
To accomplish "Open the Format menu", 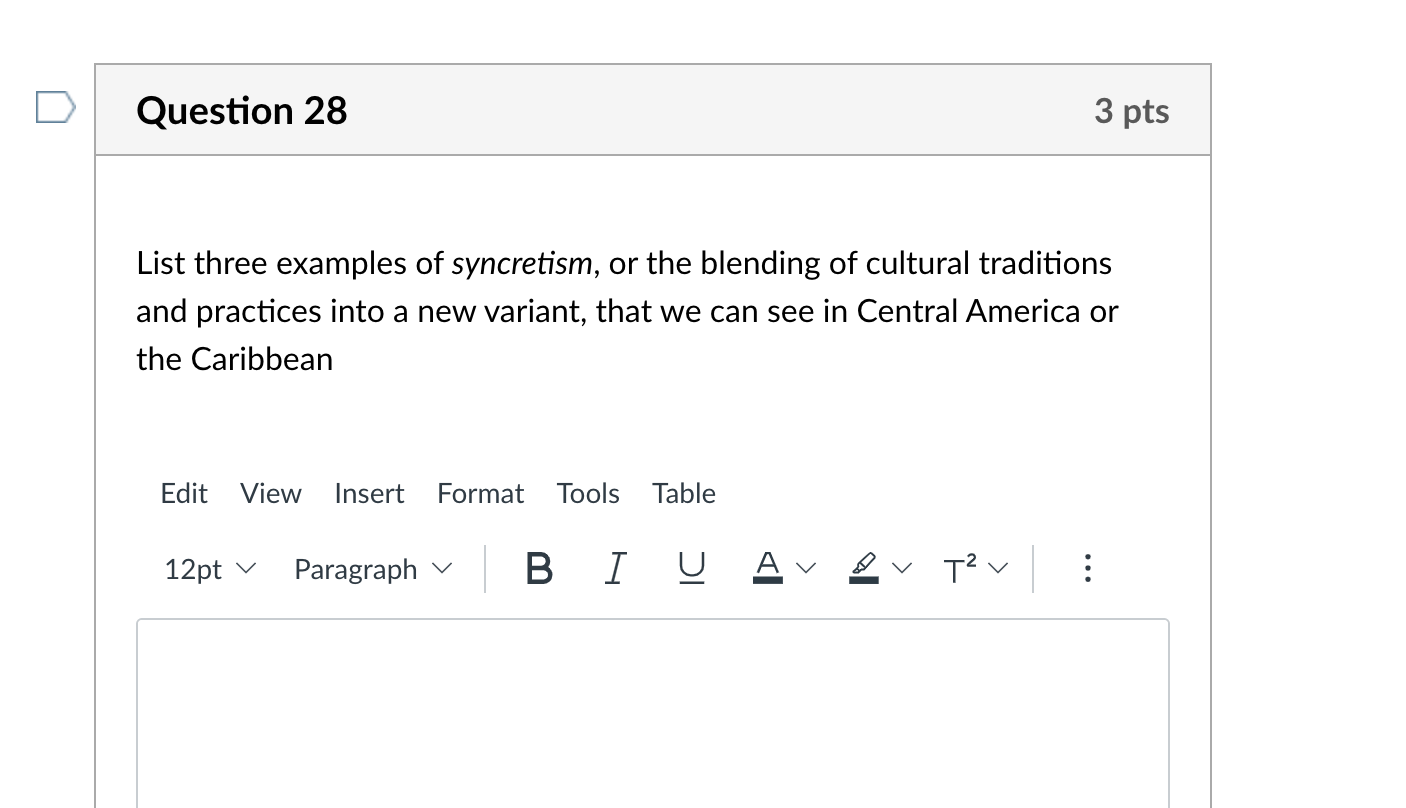I will click(x=480, y=493).
